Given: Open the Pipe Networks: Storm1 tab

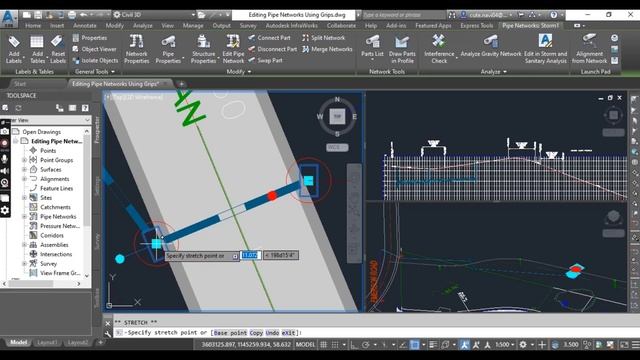Looking at the screenshot, I should pyautogui.click(x=530, y=25).
